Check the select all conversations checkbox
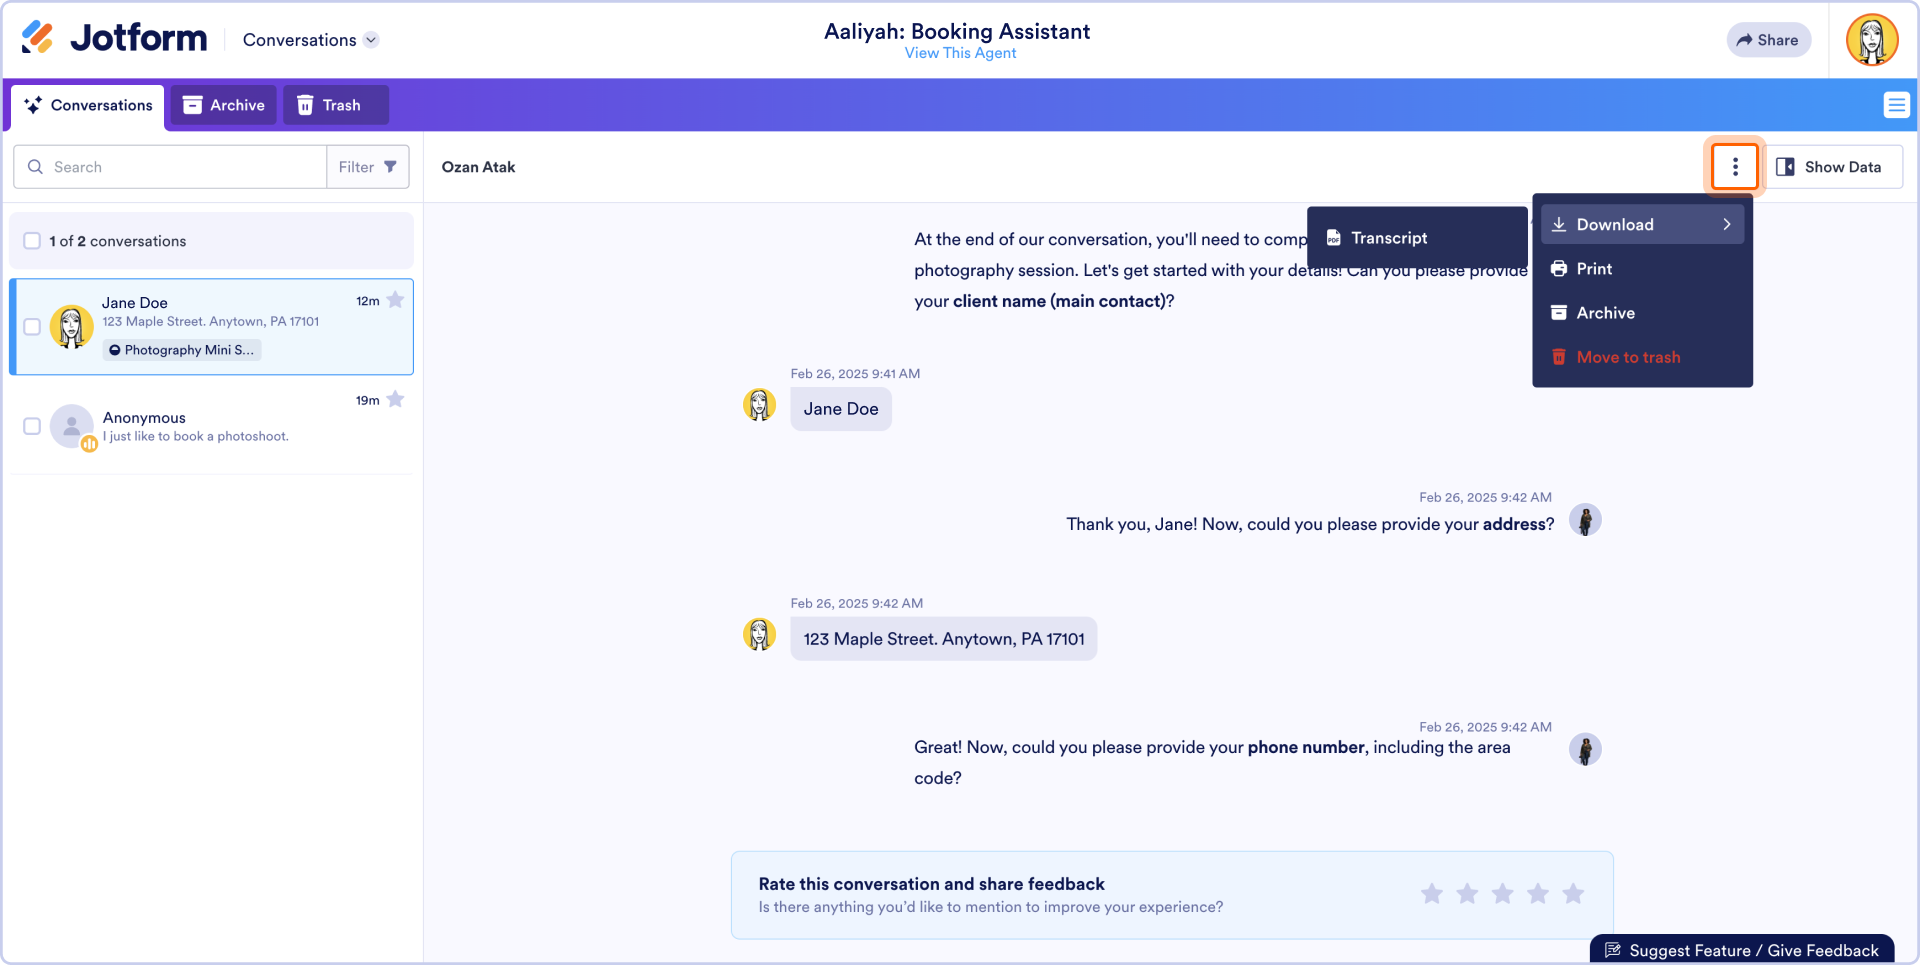 click(32, 241)
